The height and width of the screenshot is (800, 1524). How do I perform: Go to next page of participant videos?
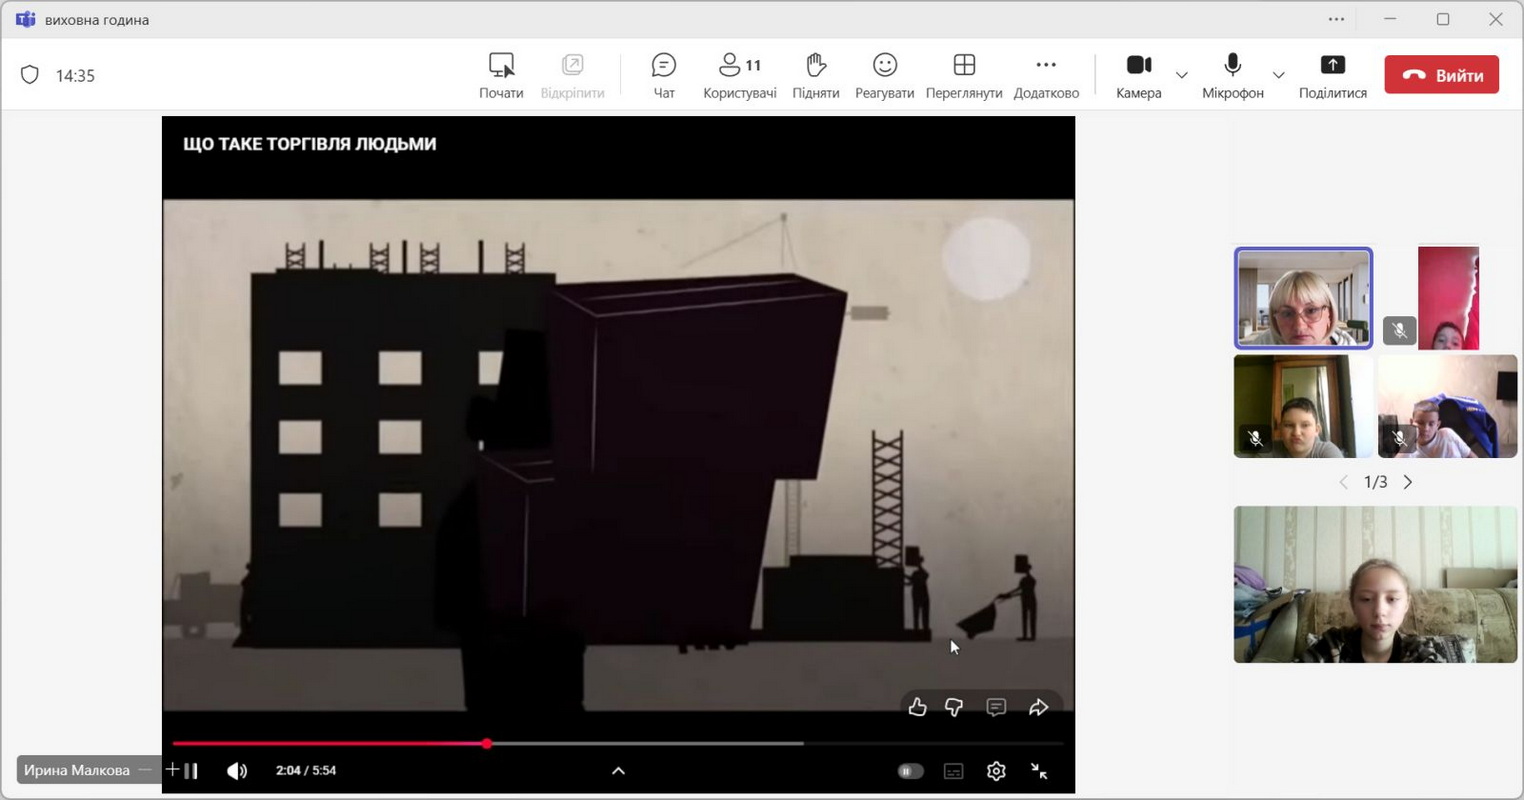coord(1408,482)
